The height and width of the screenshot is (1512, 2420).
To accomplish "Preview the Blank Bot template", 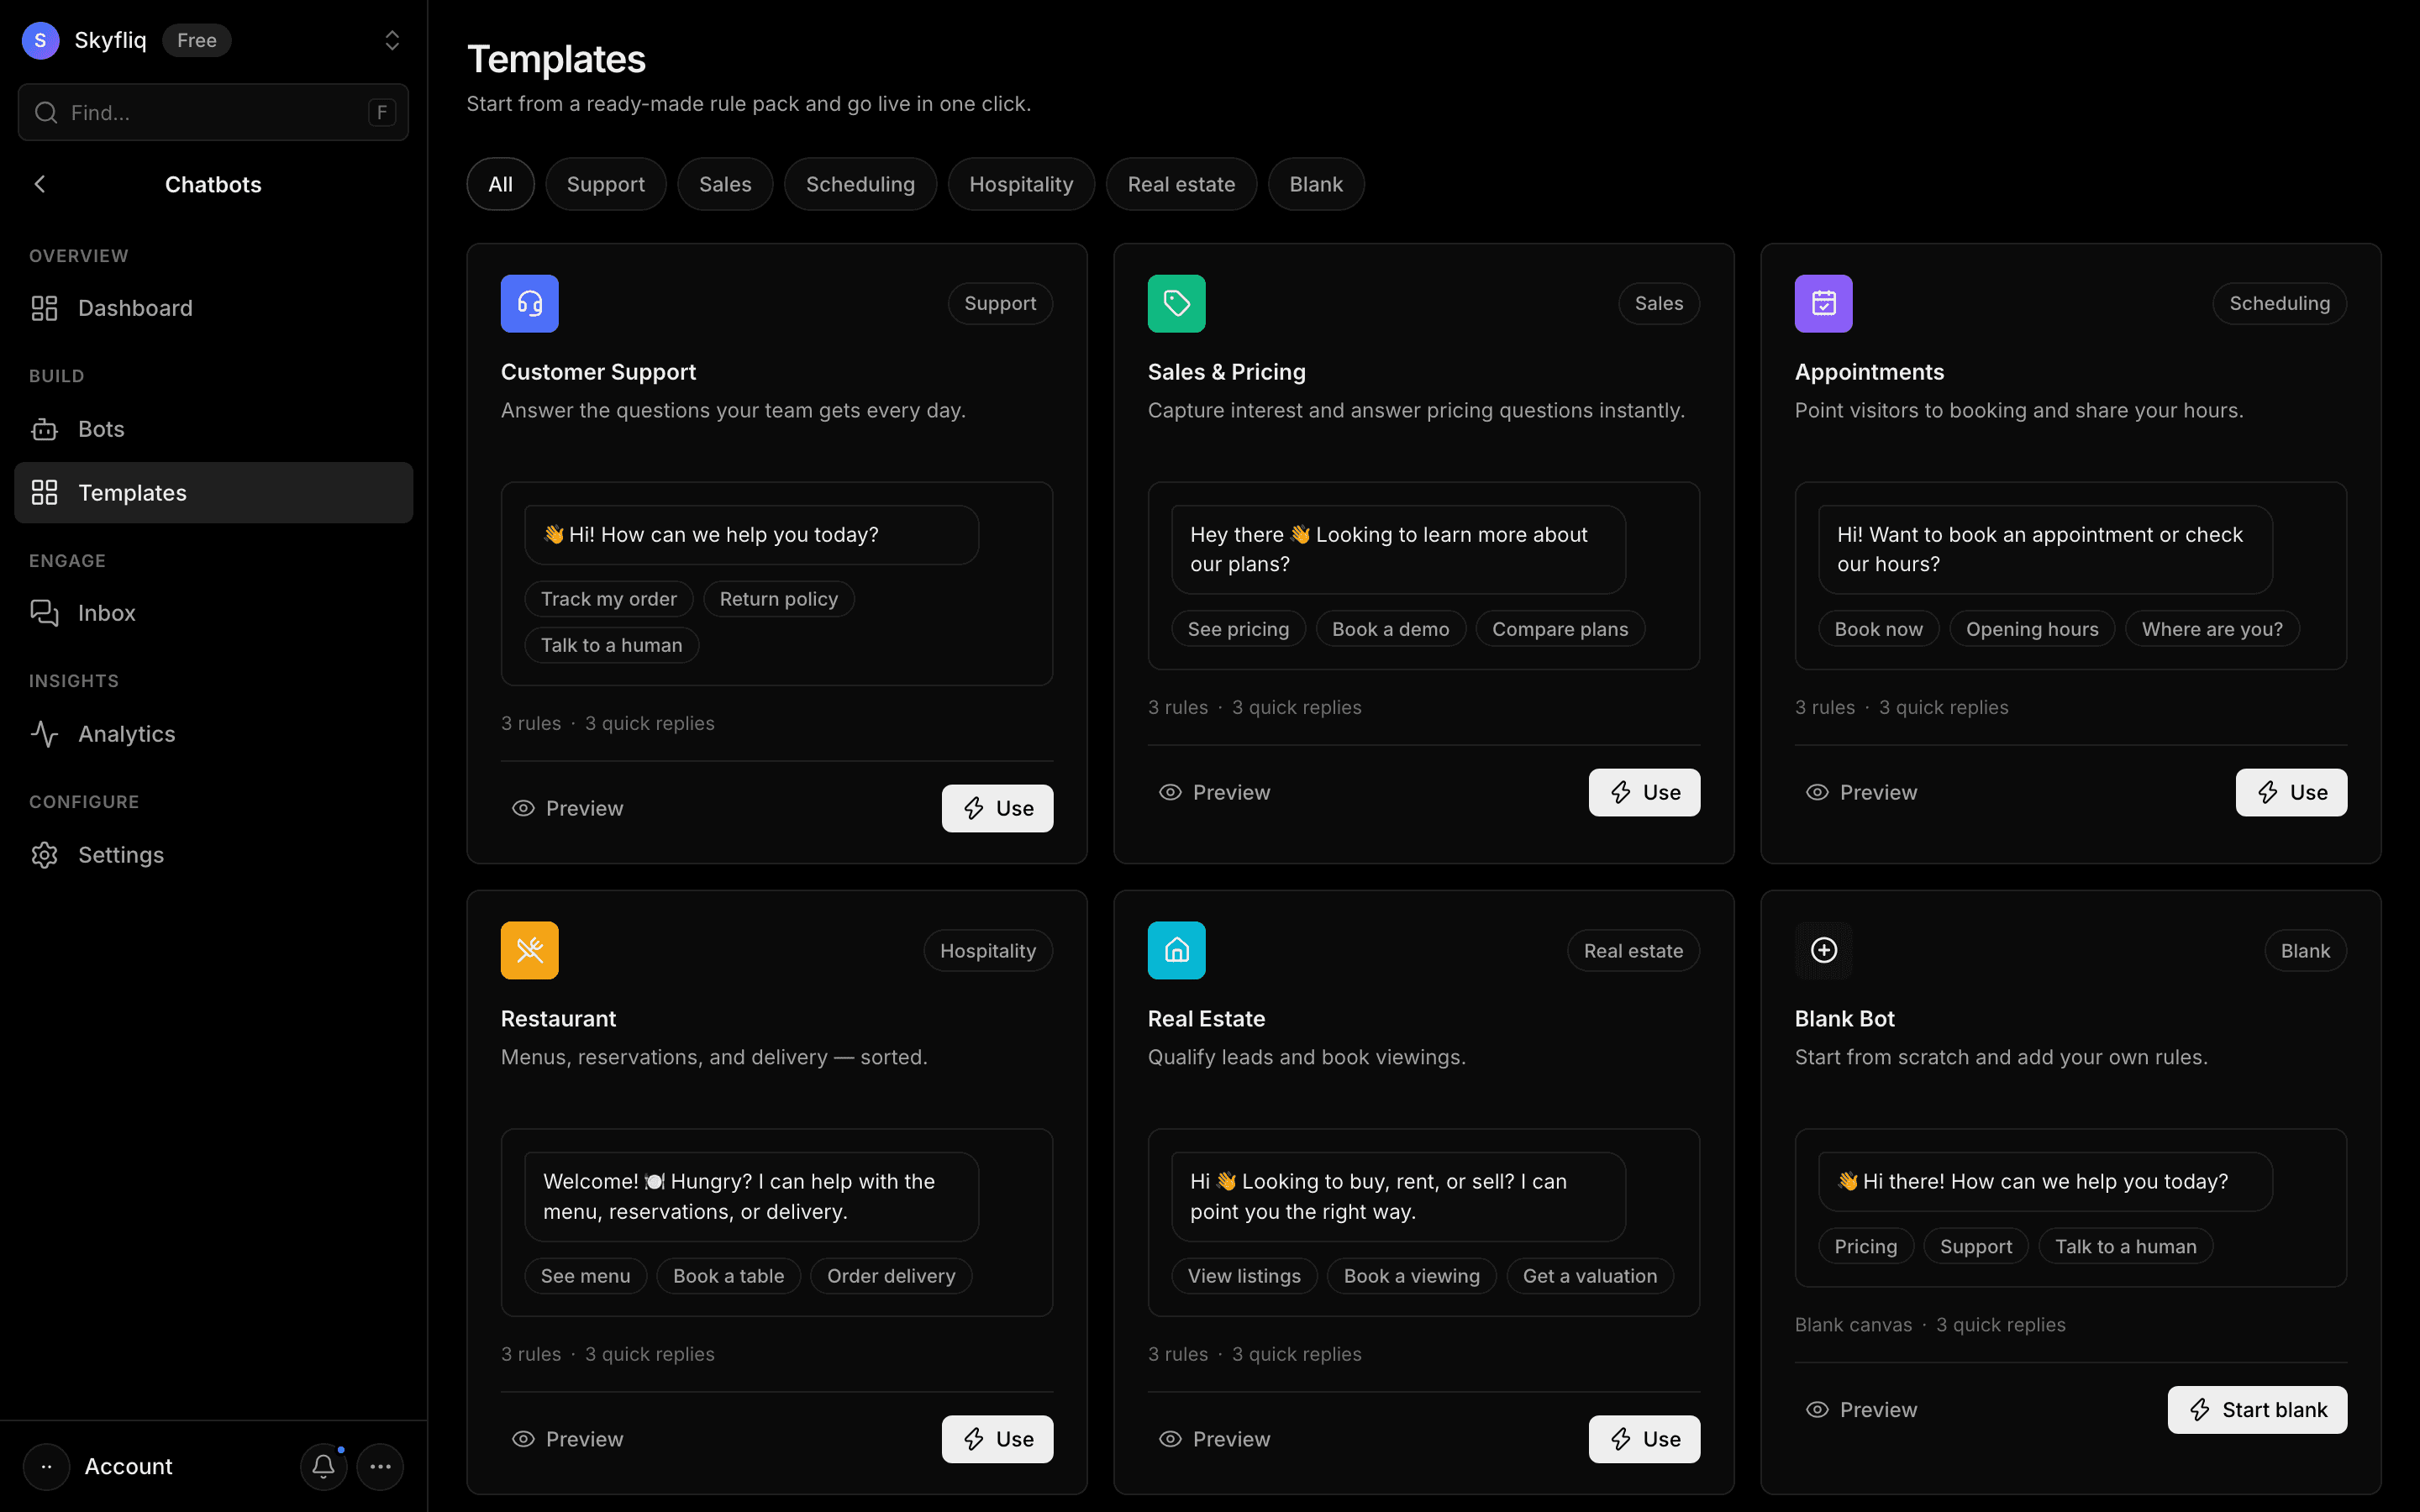I will pyautogui.click(x=1861, y=1409).
